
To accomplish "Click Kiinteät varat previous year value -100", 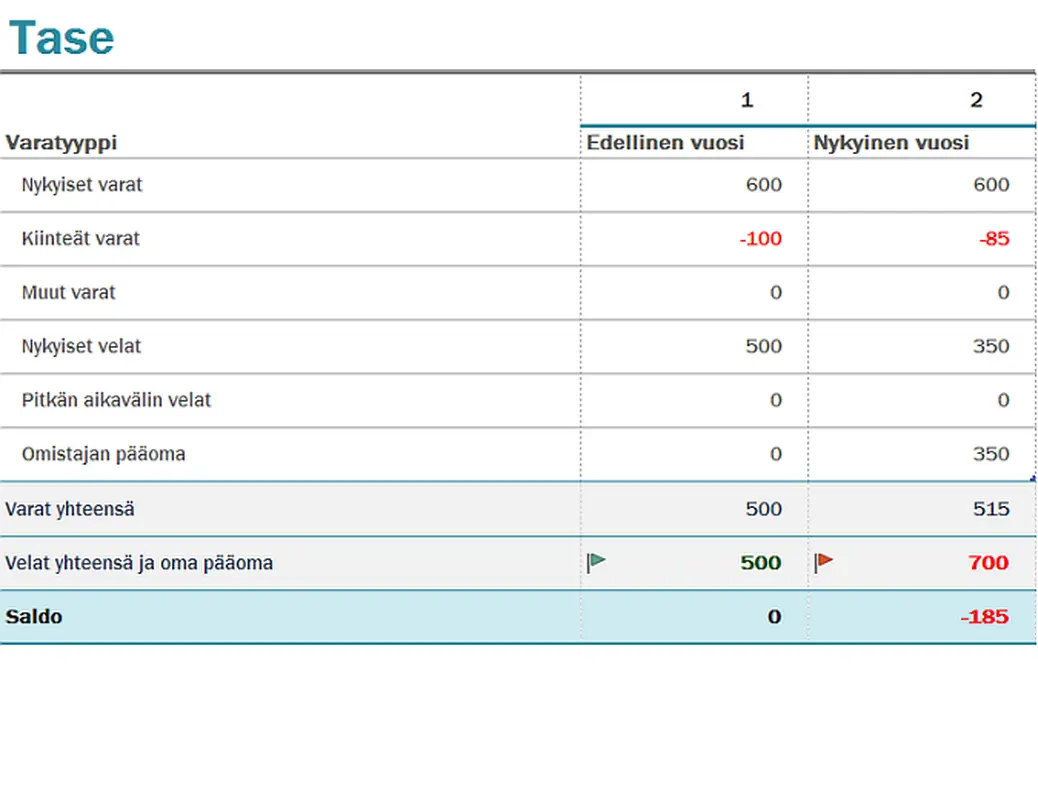I will click(x=761, y=239).
